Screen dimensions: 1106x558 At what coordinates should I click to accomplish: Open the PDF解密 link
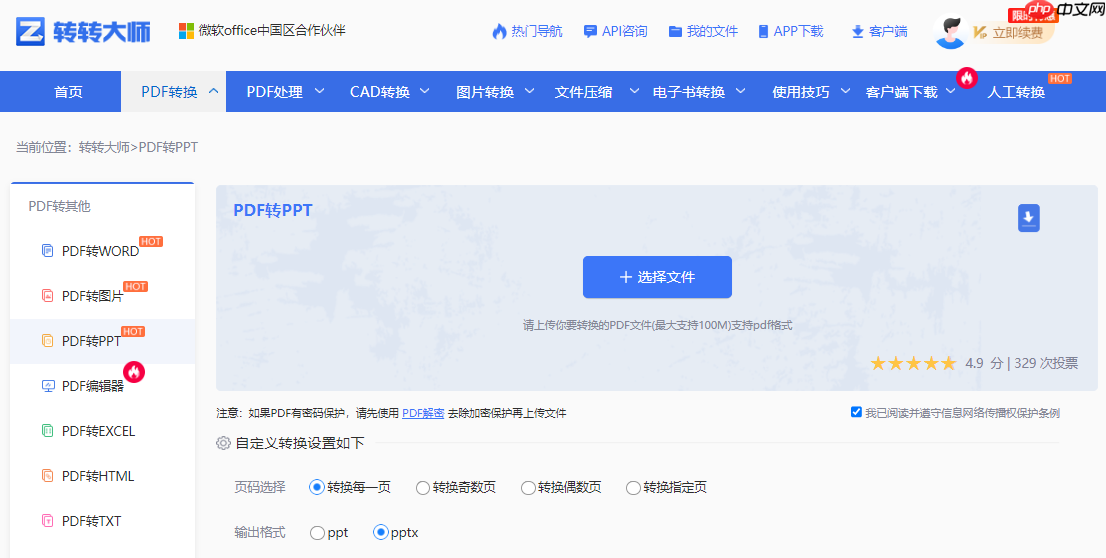423,413
